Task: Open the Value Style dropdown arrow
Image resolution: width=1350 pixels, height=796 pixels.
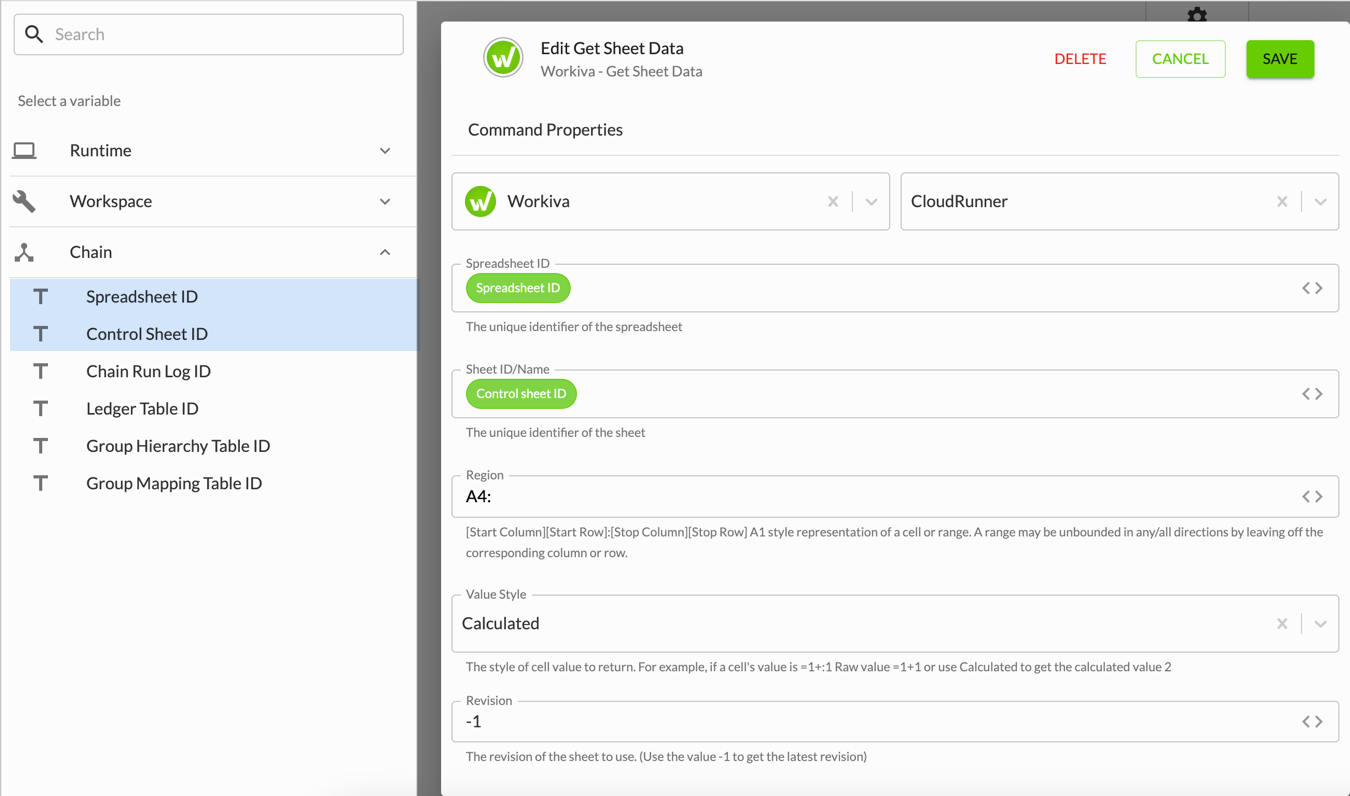Action: coord(1320,624)
